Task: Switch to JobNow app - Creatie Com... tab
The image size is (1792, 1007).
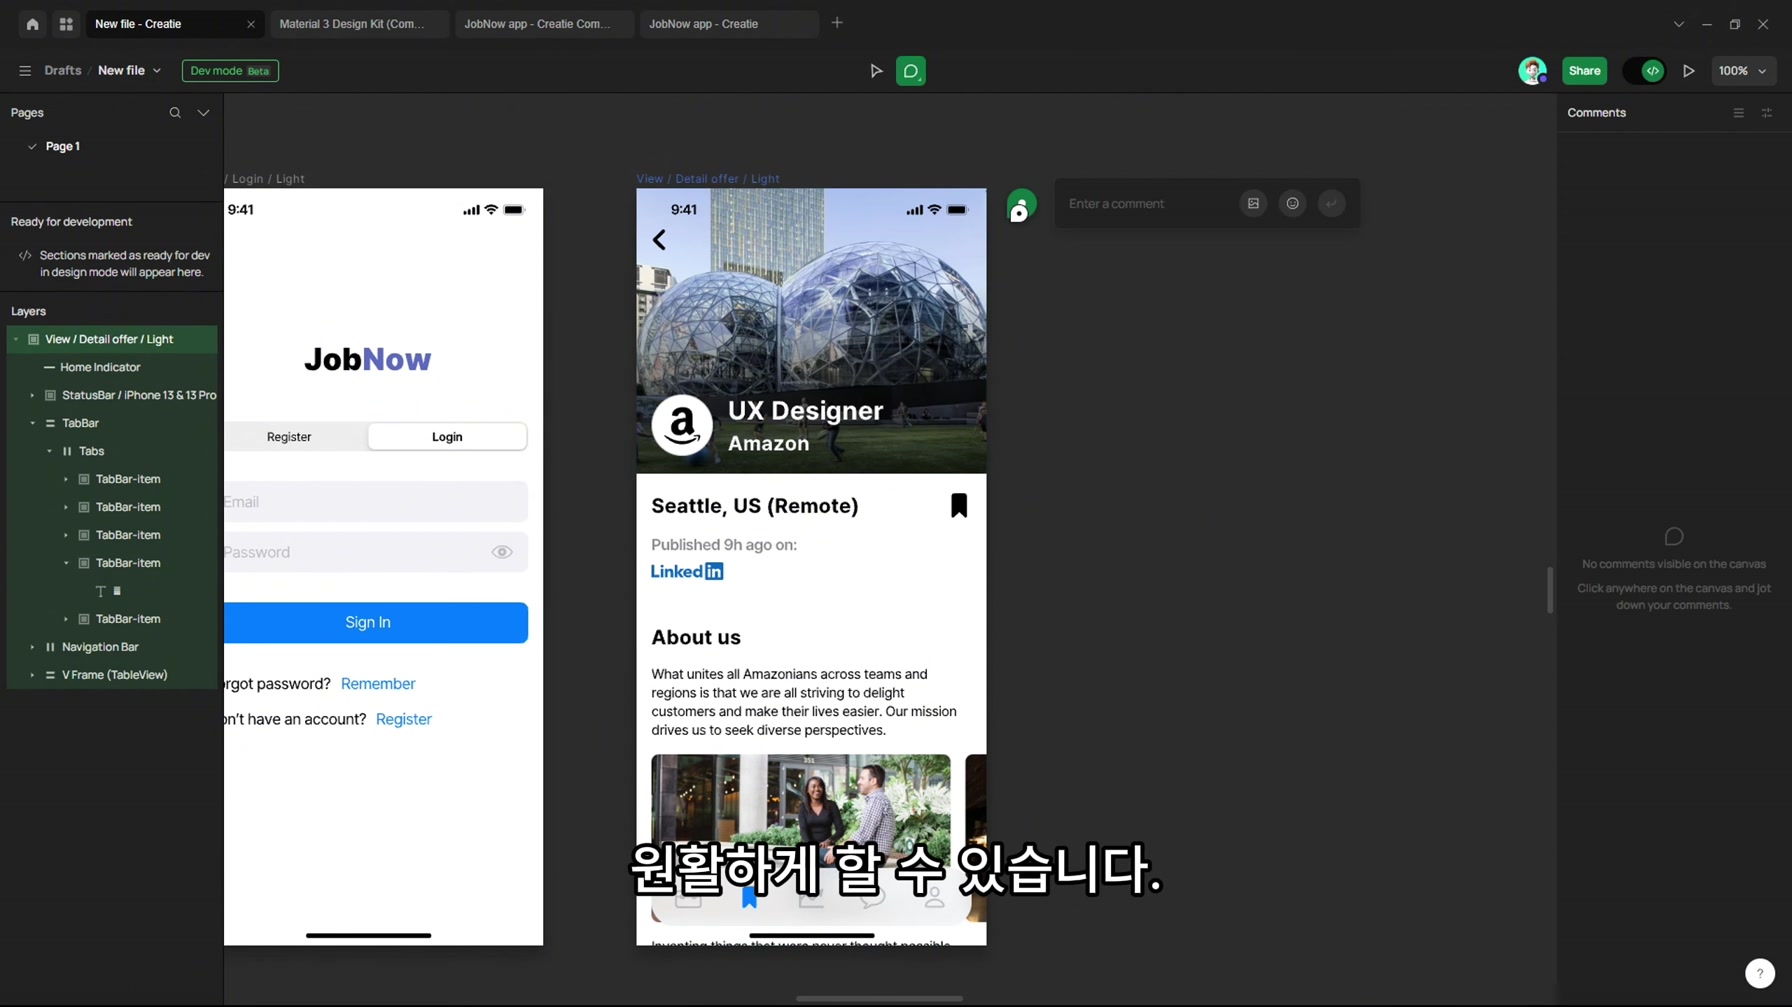Action: click(544, 24)
